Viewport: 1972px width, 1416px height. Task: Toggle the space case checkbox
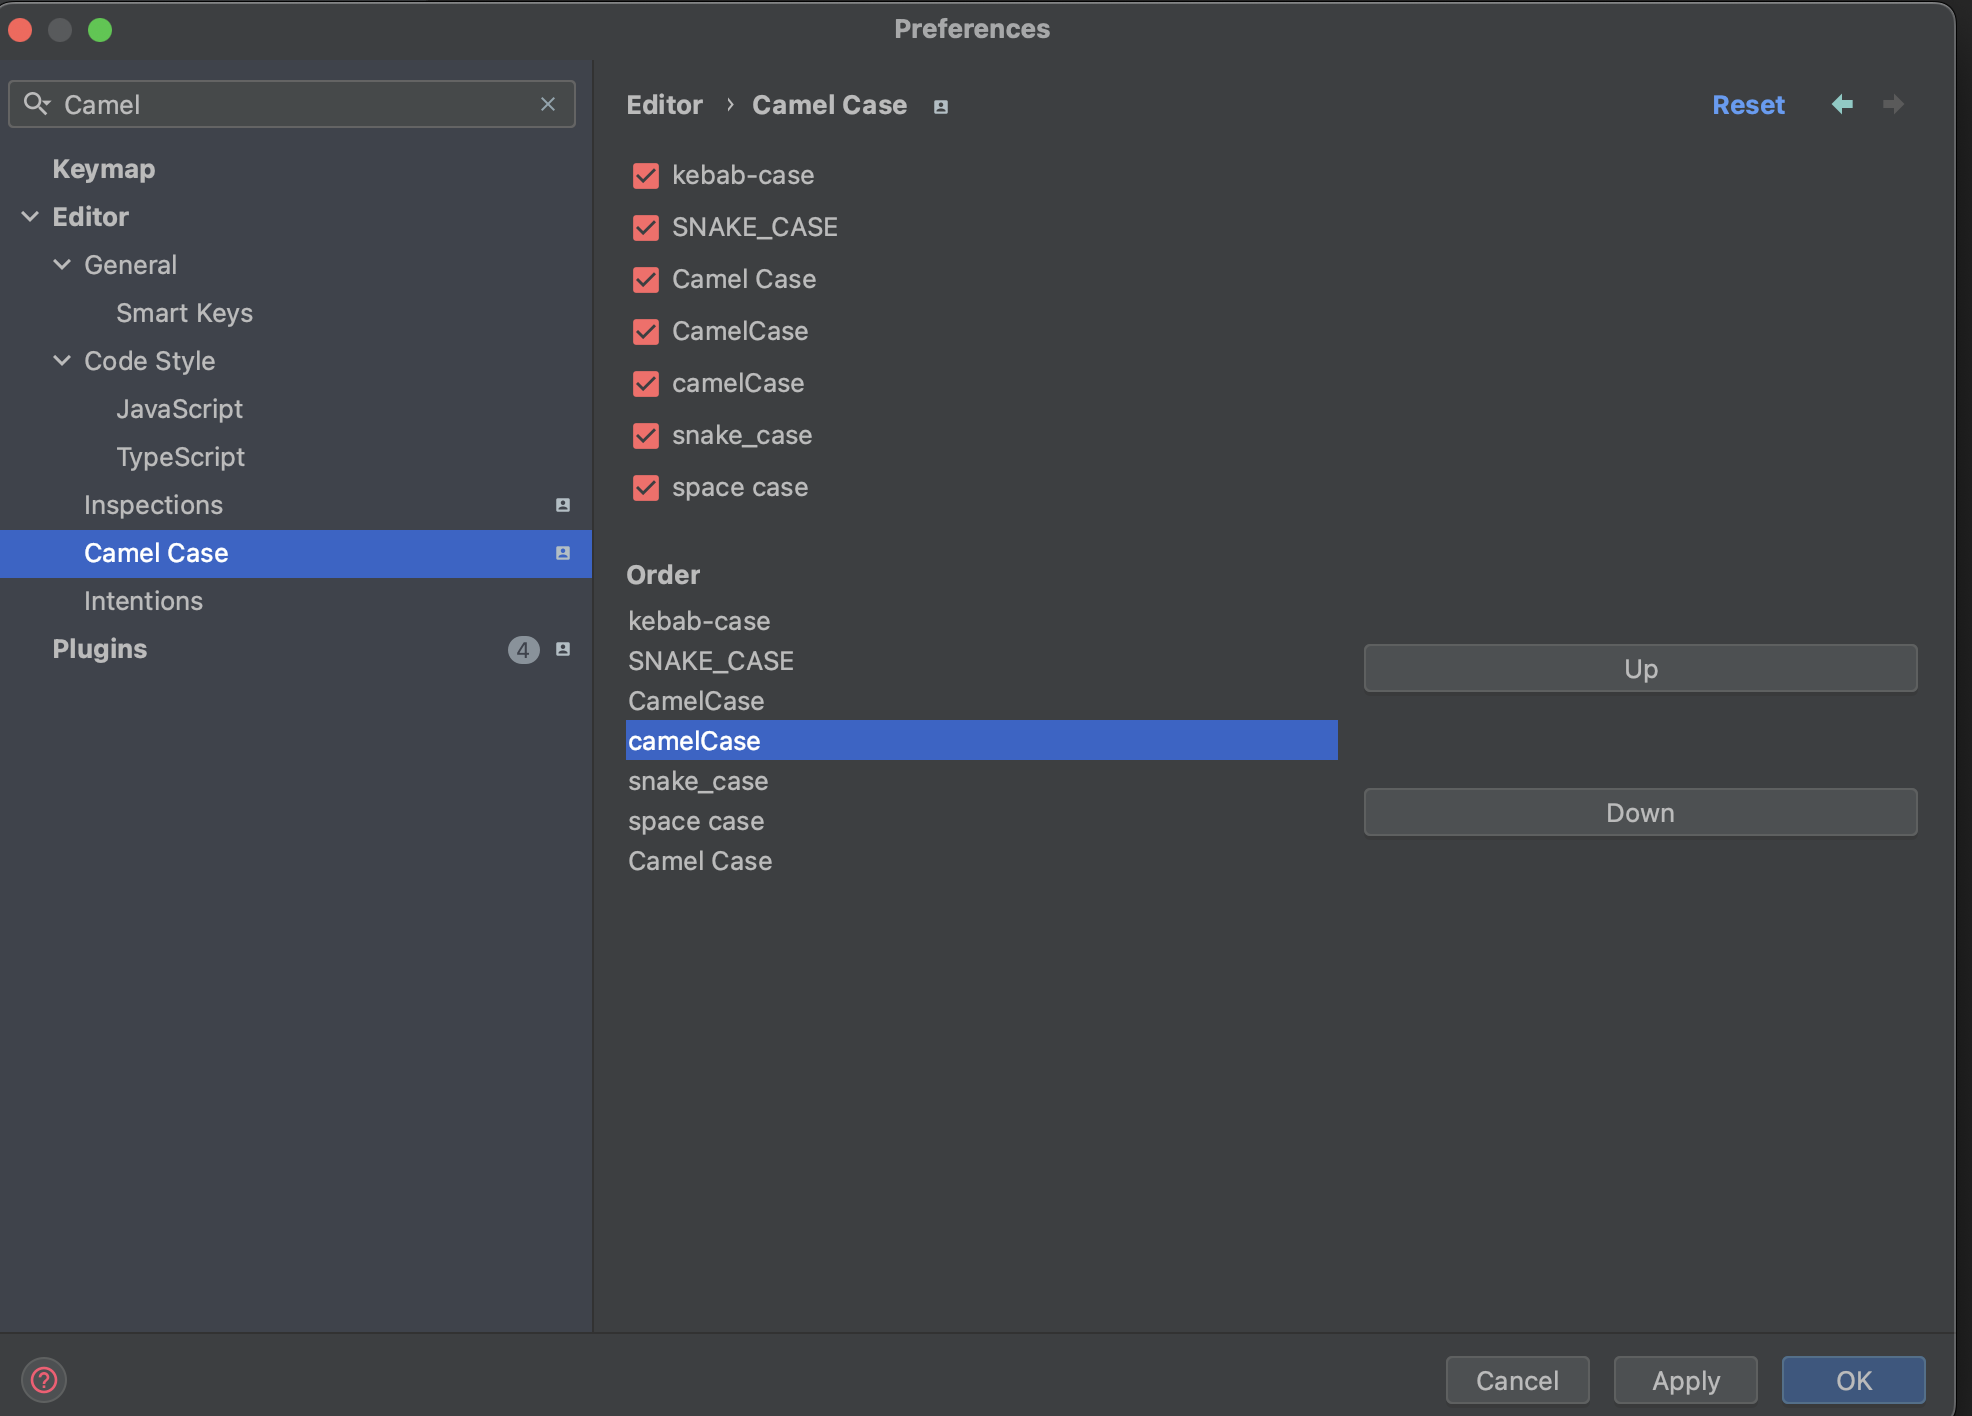coord(646,488)
